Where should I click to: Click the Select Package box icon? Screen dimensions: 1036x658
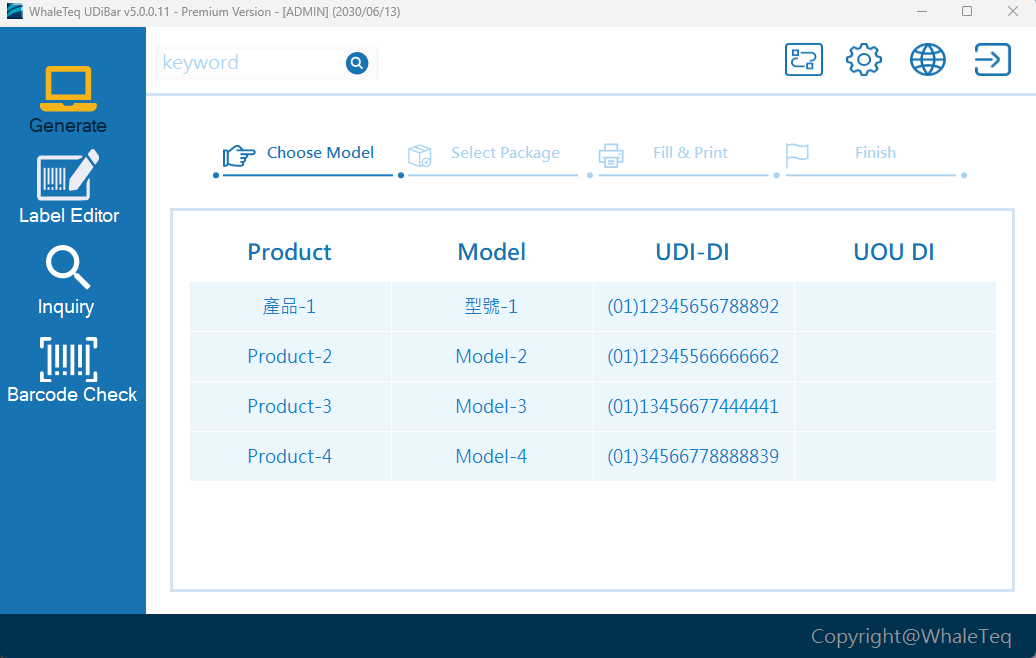pos(420,156)
